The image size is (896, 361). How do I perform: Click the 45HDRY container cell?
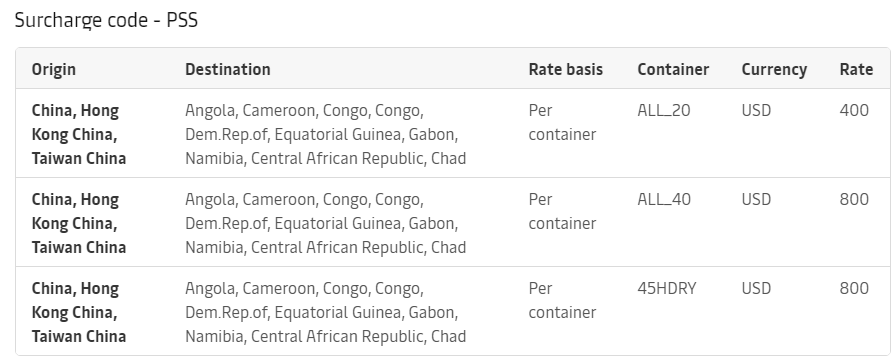tap(667, 288)
